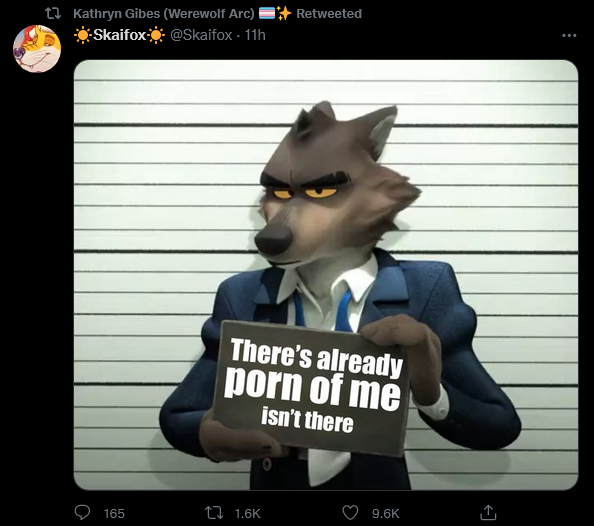This screenshot has width=594, height=526.
Task: Like the tweet with the heart icon
Action: point(350,513)
